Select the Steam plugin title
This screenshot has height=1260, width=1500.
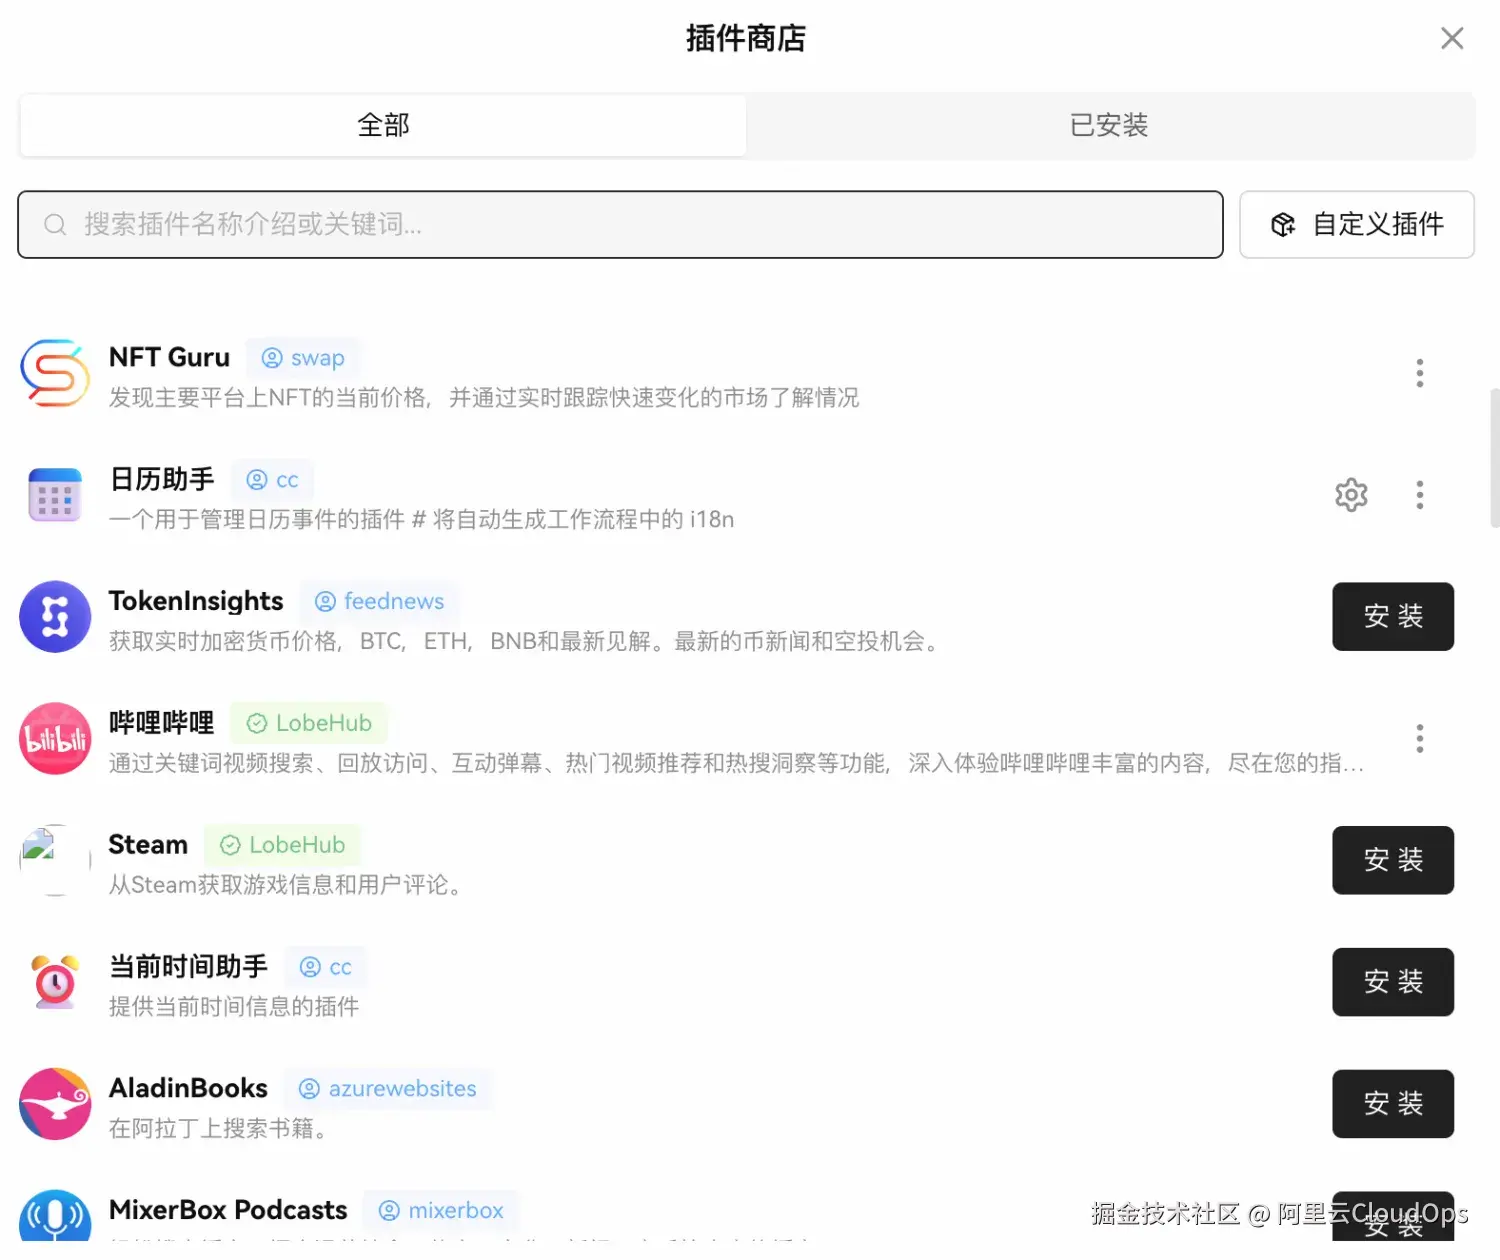(148, 845)
